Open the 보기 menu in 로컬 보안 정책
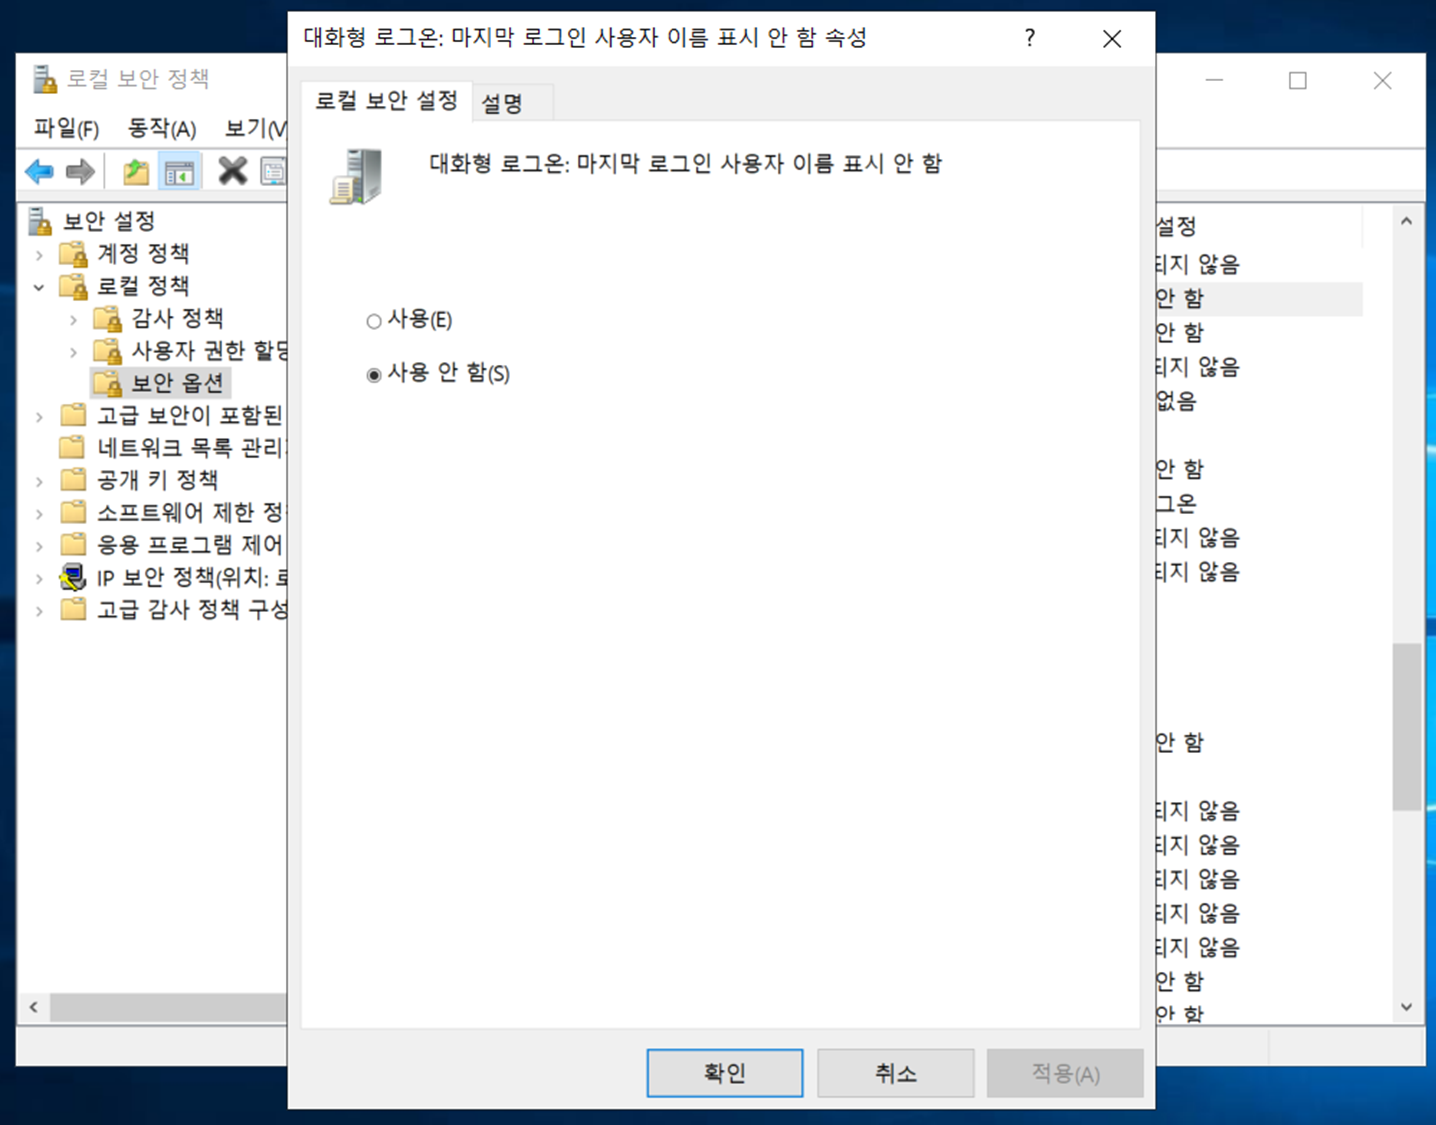 click(x=254, y=128)
